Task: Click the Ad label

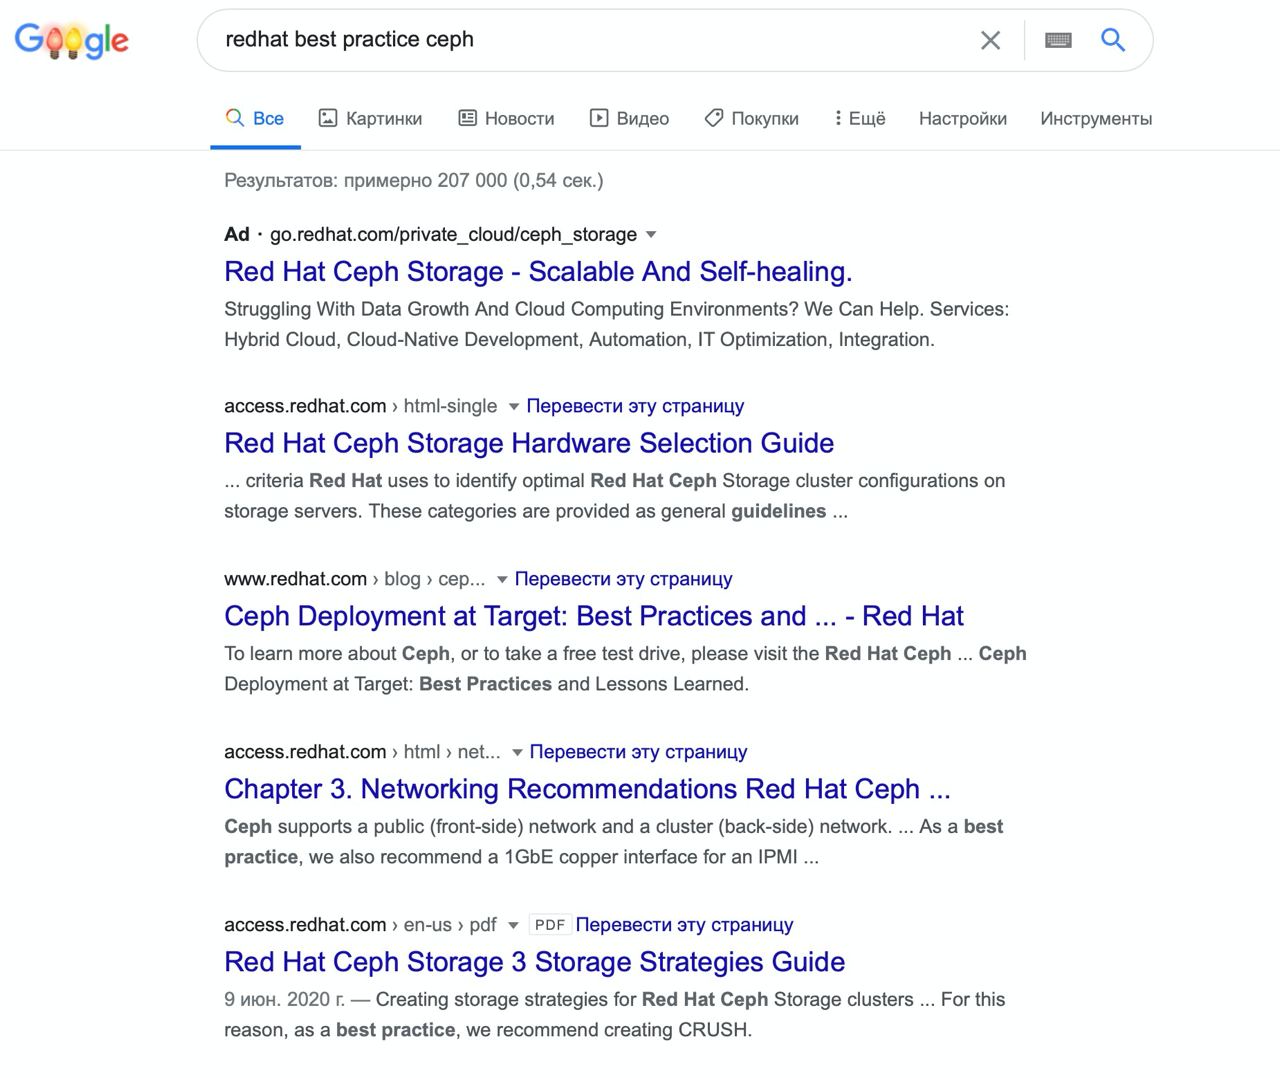Action: (x=237, y=234)
